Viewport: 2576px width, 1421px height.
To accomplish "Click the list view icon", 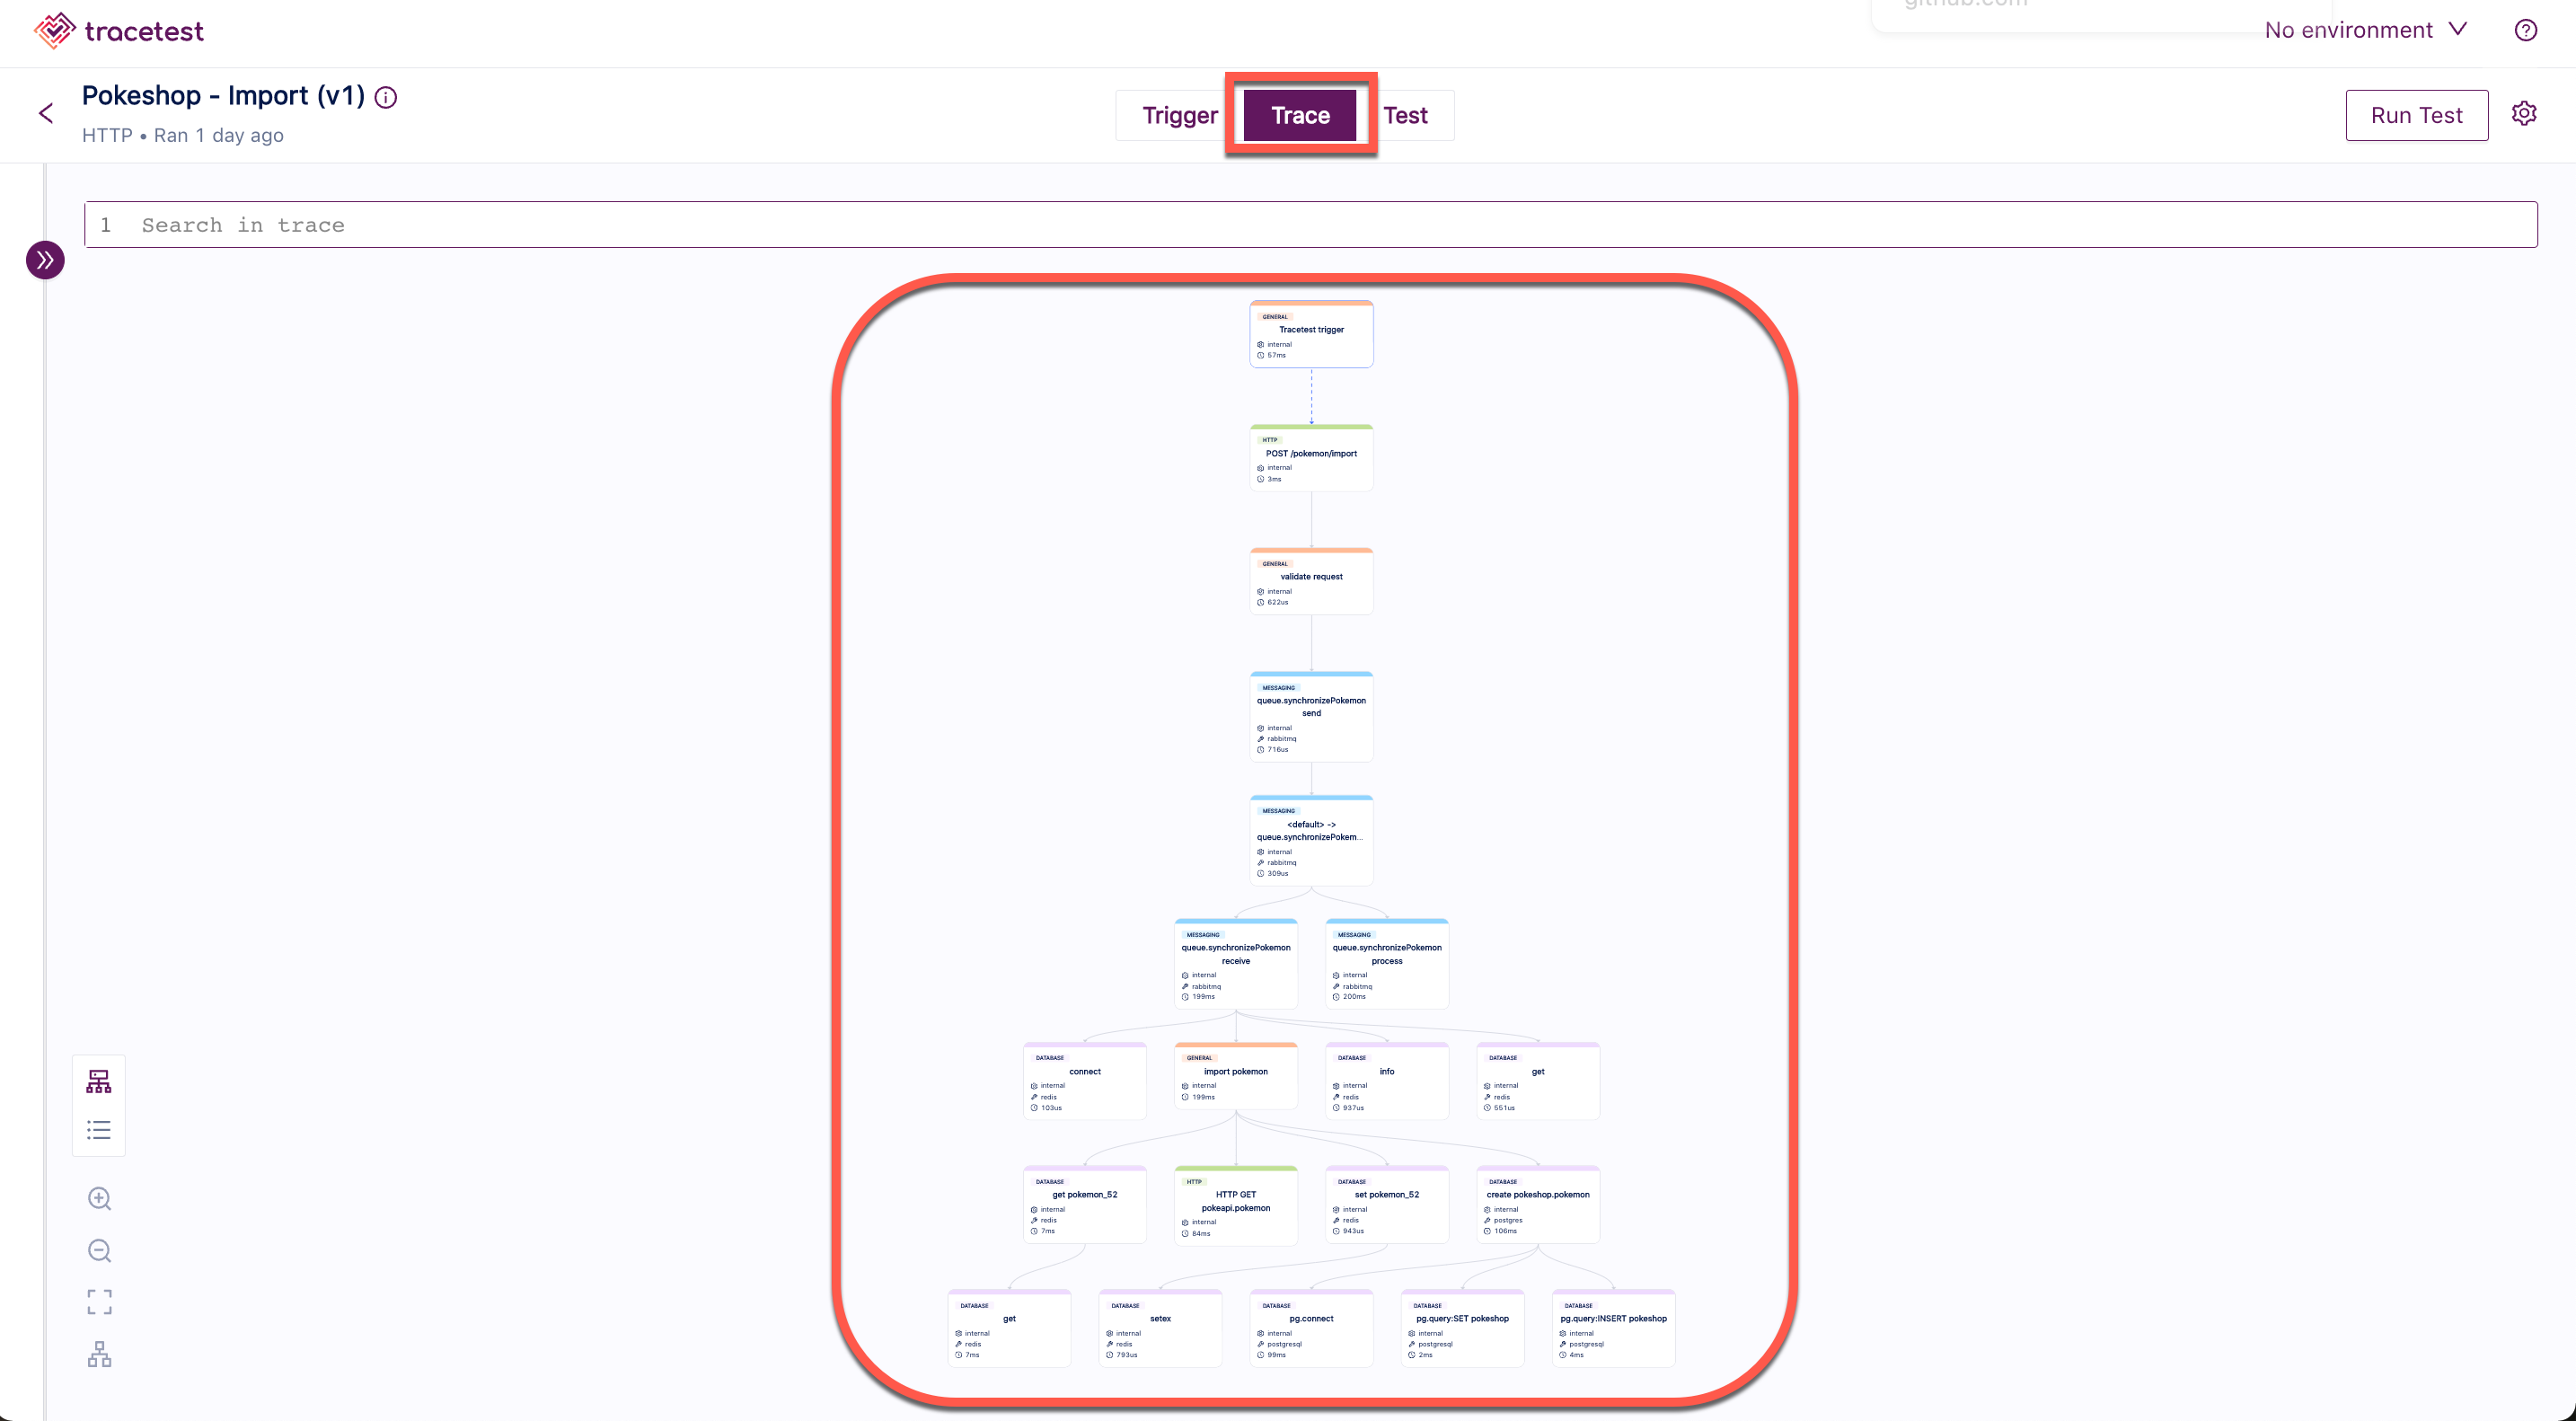I will point(100,1127).
